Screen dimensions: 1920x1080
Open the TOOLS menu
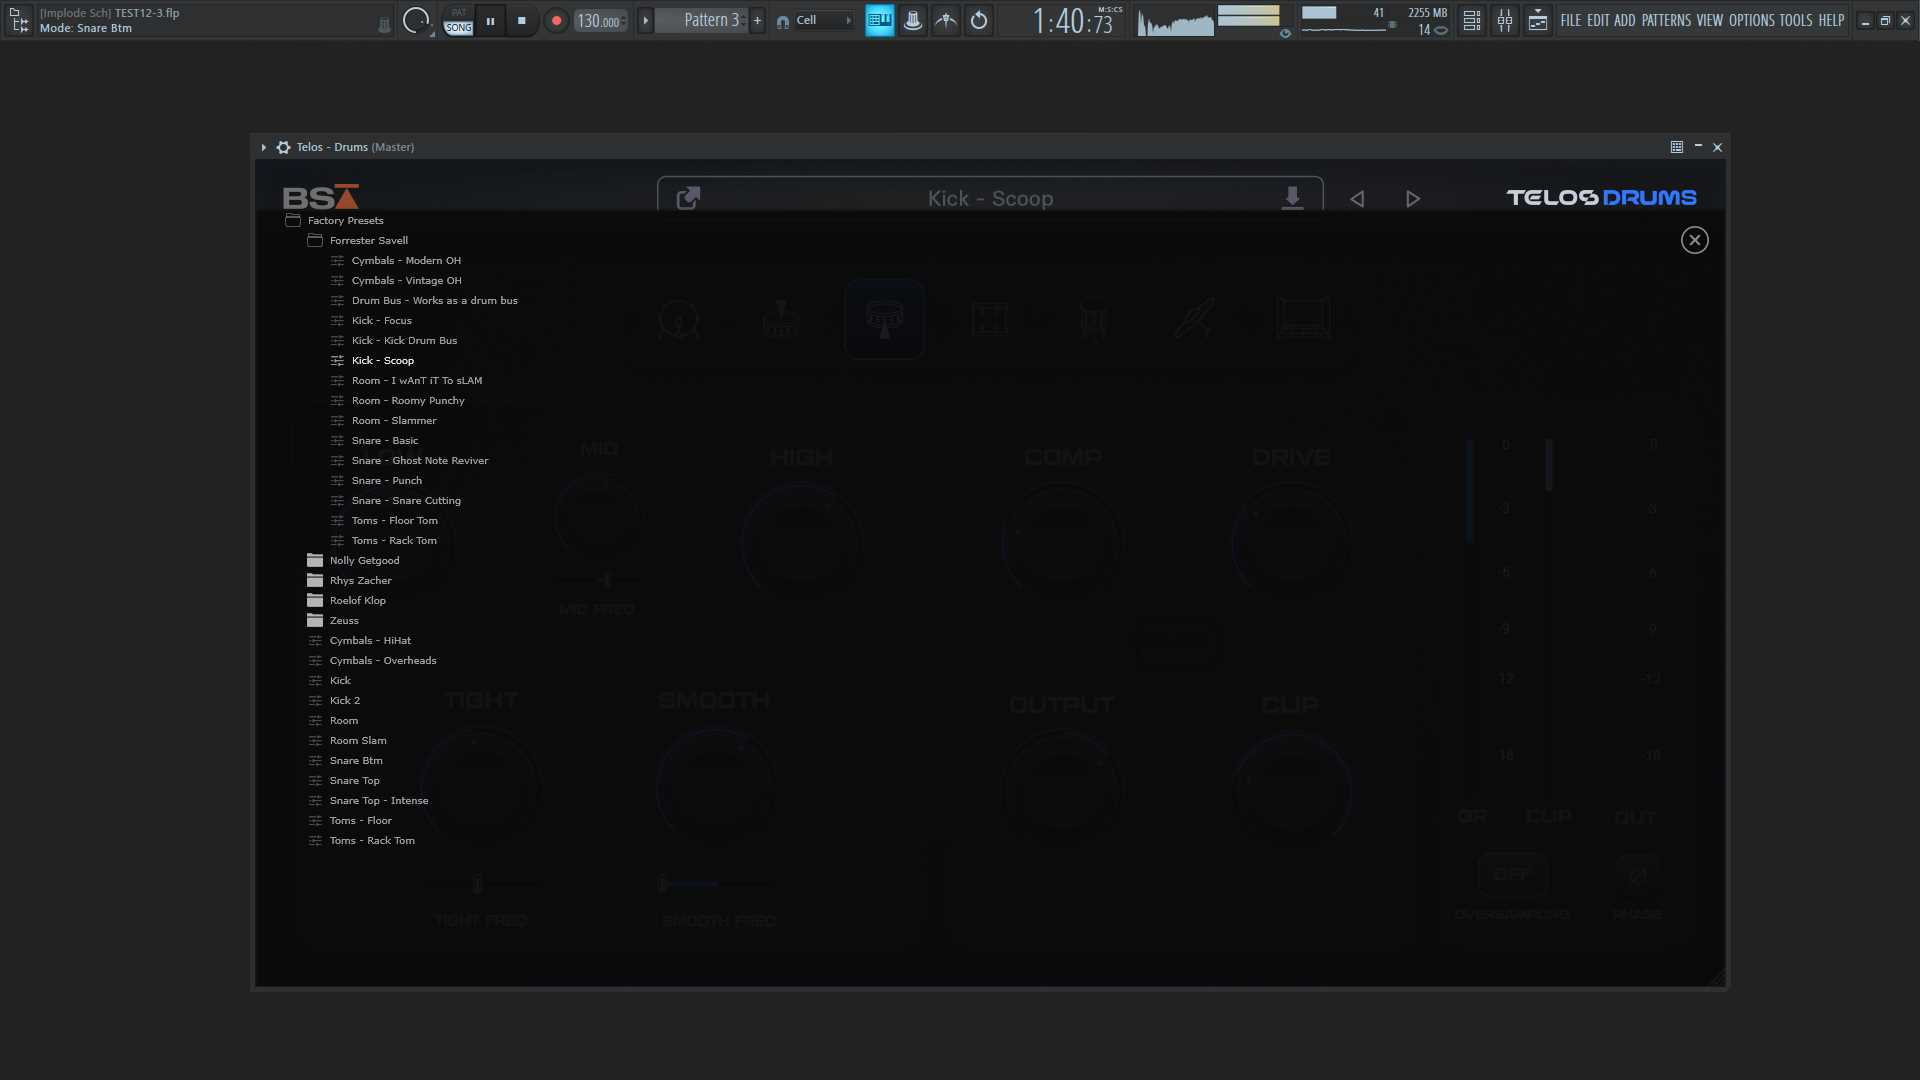point(1796,20)
